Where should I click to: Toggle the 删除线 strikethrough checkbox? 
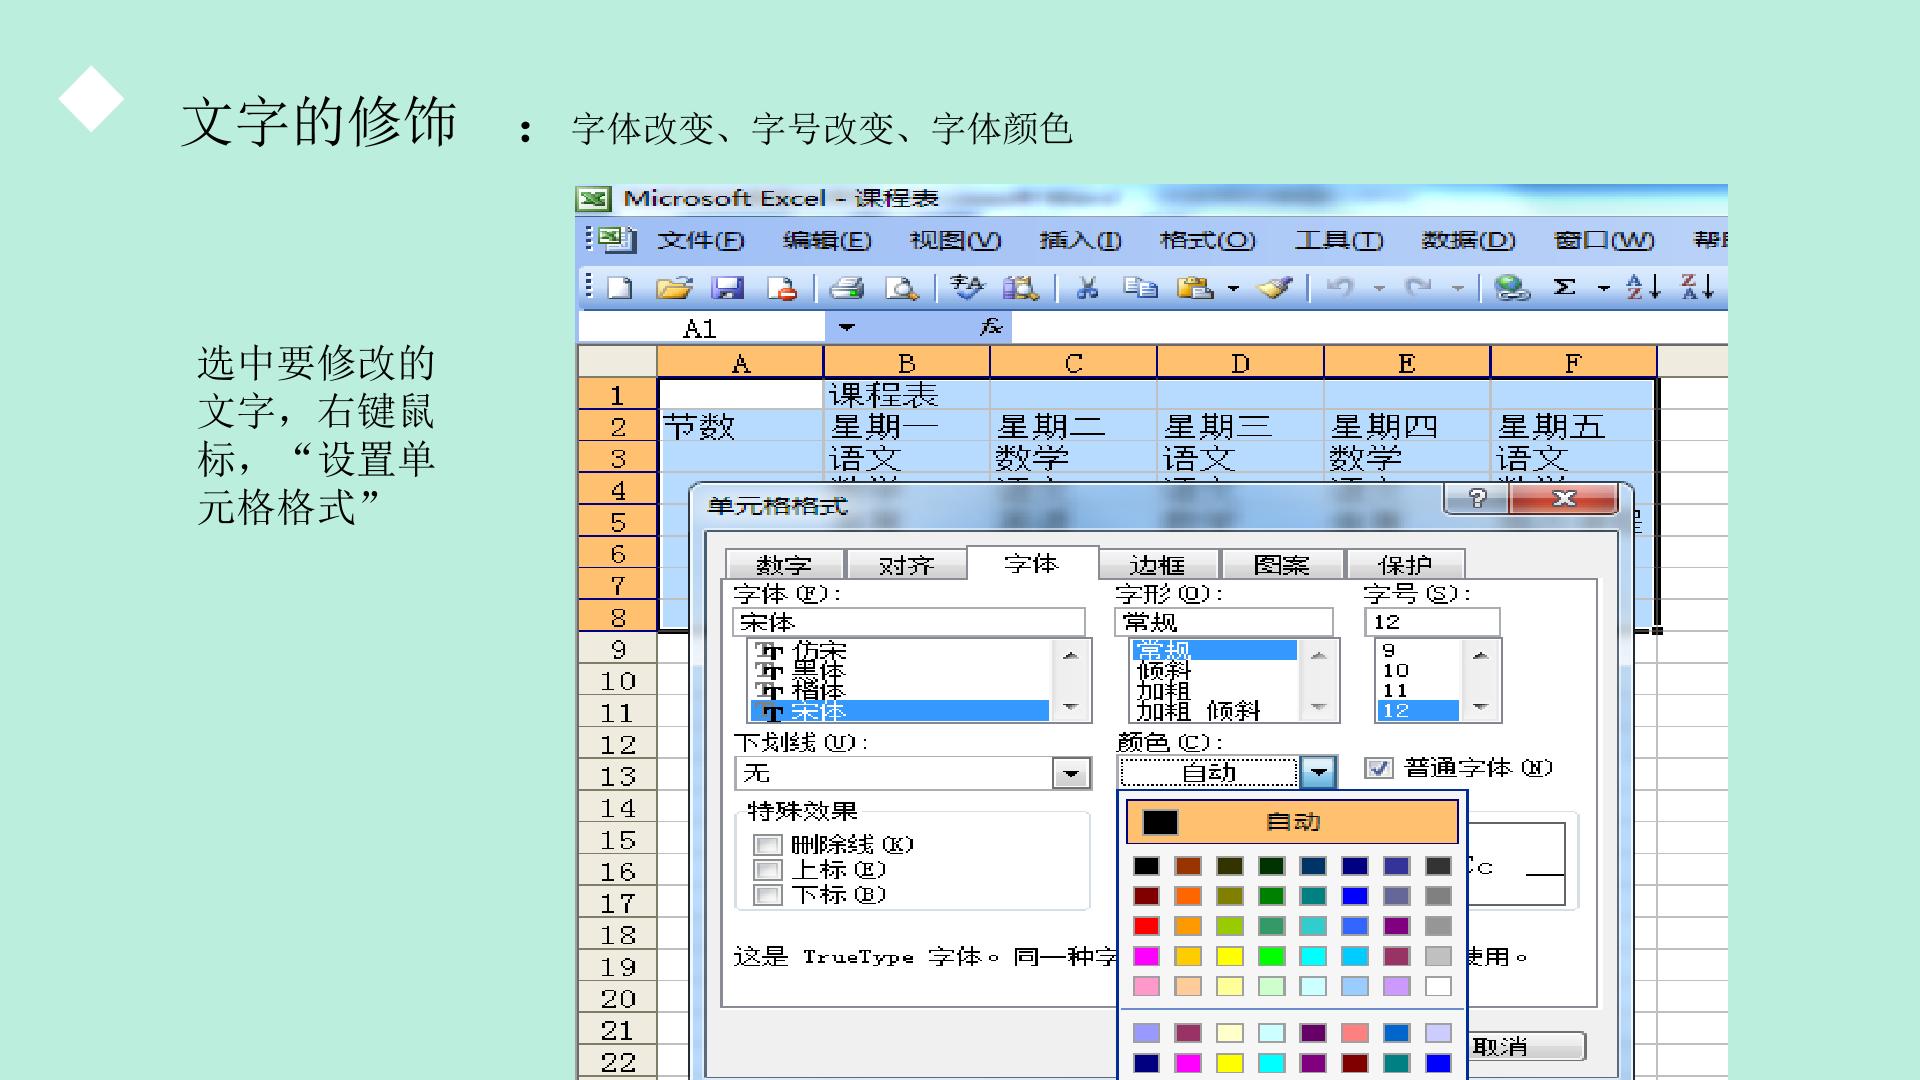(x=767, y=845)
